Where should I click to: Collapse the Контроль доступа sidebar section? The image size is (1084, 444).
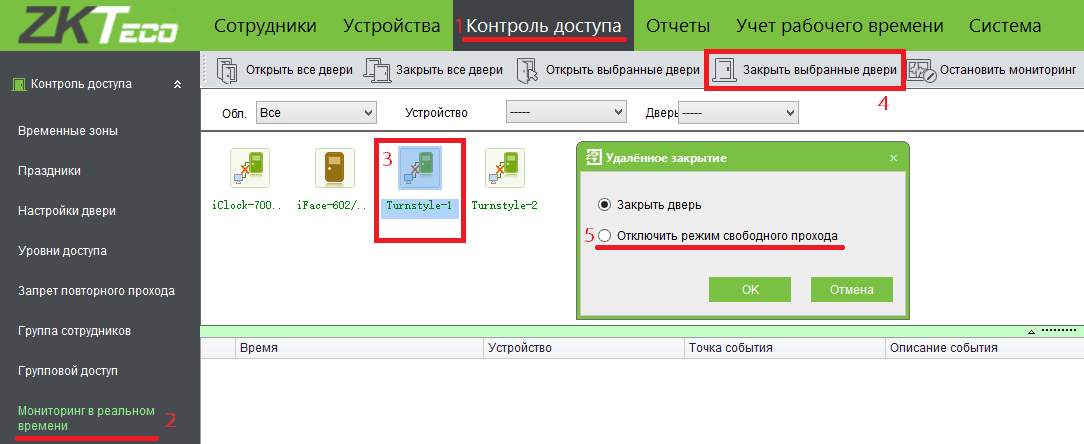[x=178, y=84]
